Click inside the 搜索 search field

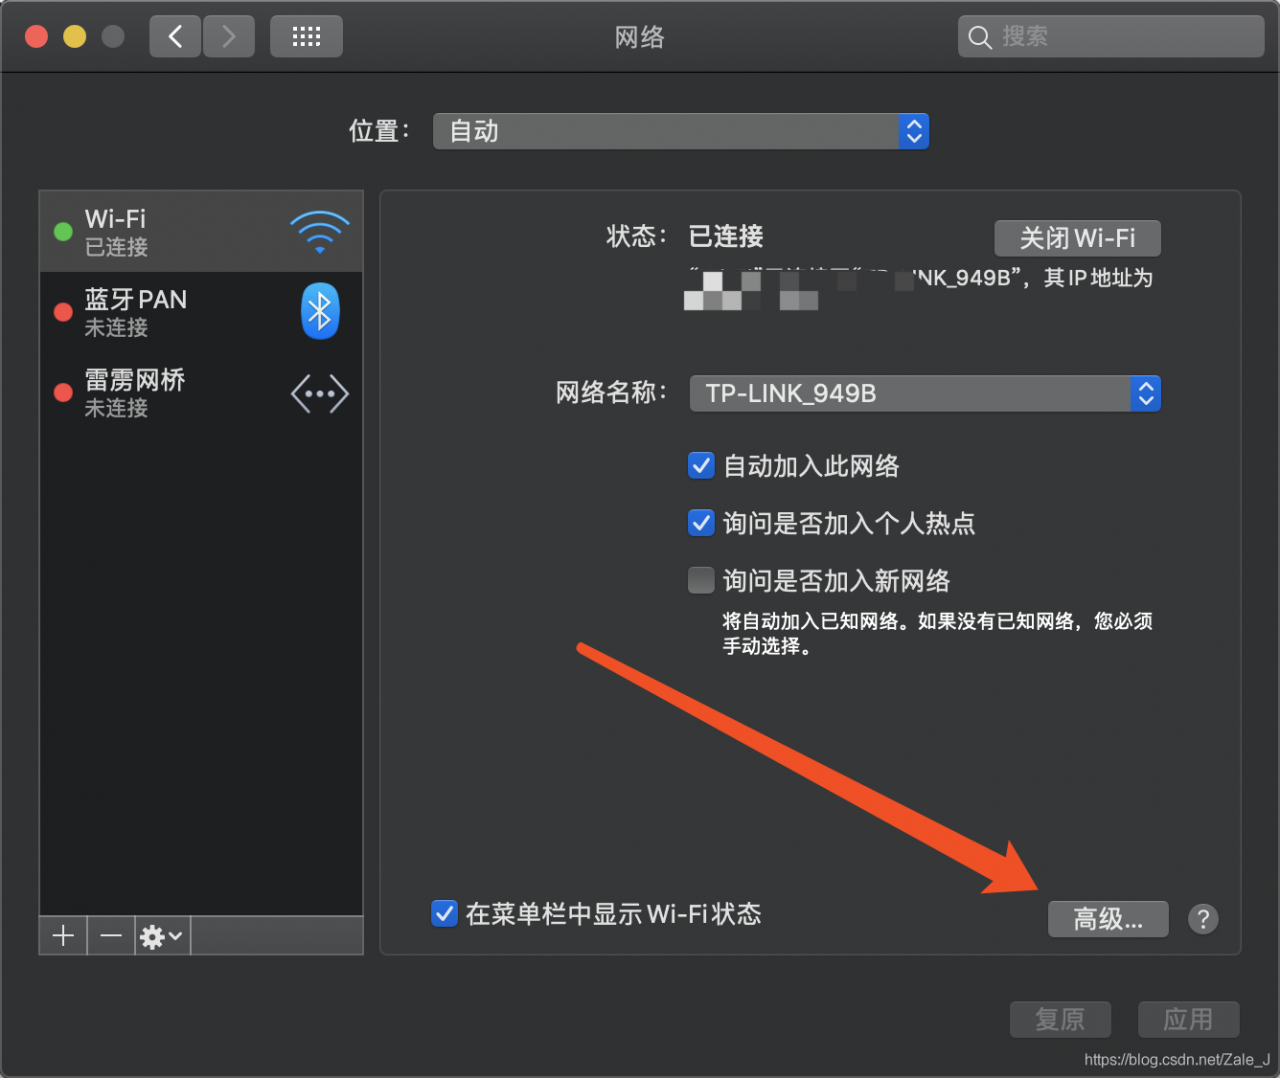coord(1110,36)
